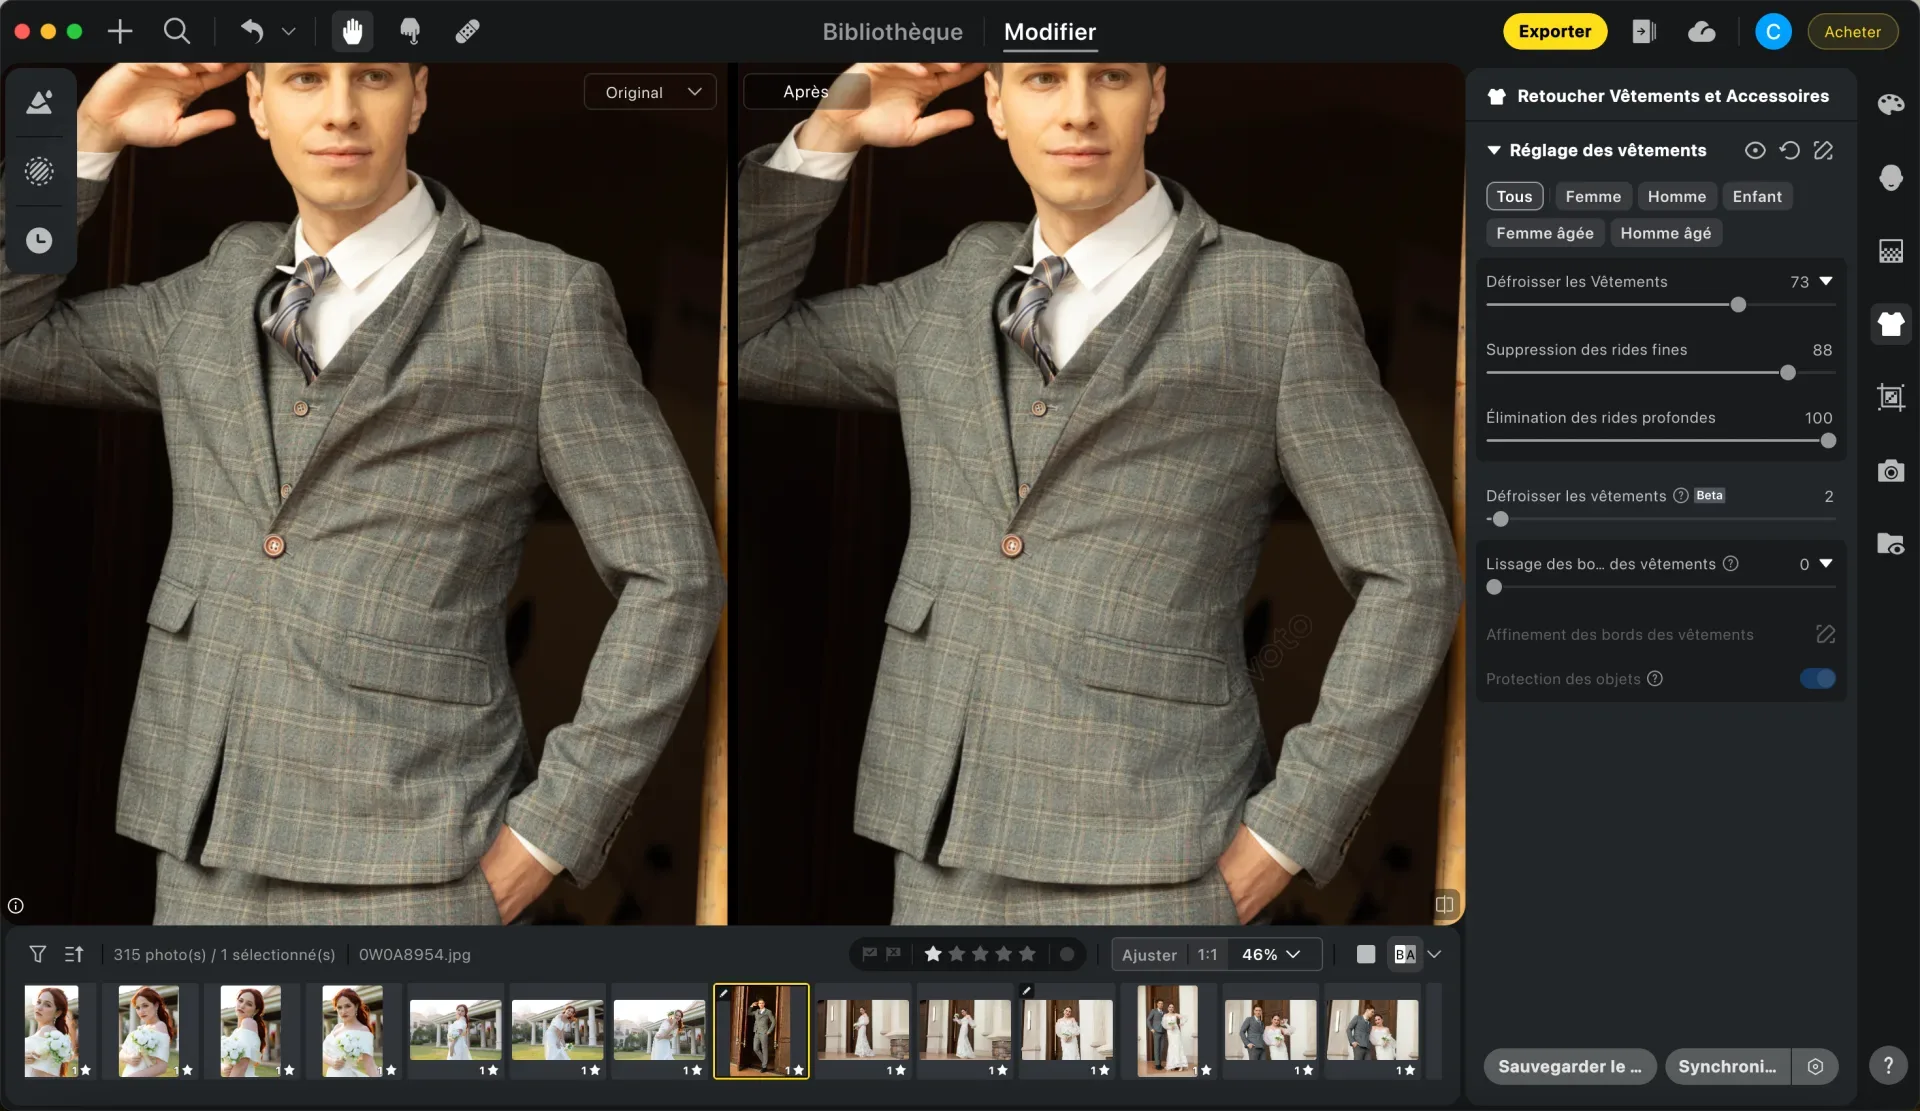This screenshot has height=1111, width=1920.
Task: Open the clothing retouch shirt panel
Action: click(x=1890, y=324)
